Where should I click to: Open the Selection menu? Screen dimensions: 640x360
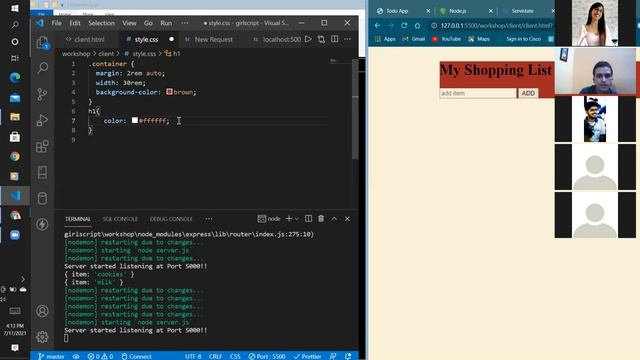[101, 23]
